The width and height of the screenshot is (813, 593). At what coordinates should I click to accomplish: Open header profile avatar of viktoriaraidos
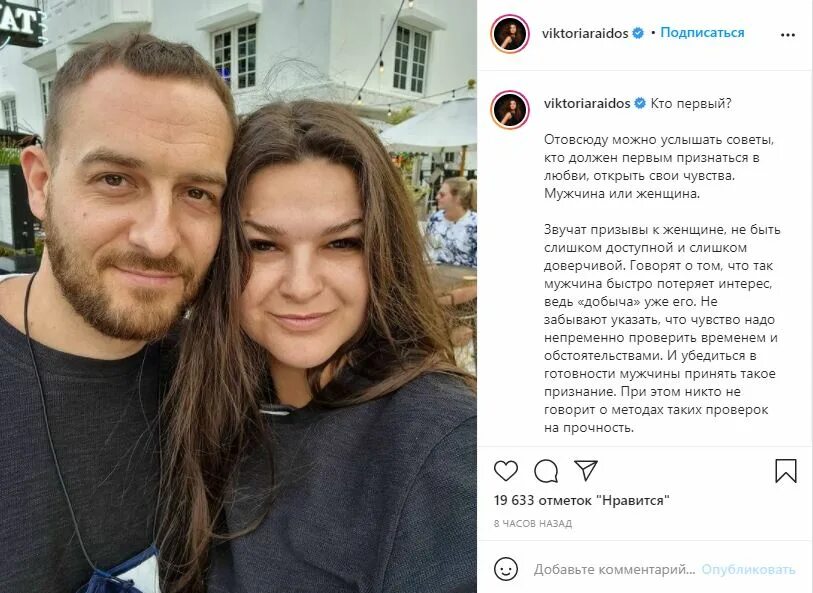tap(510, 34)
